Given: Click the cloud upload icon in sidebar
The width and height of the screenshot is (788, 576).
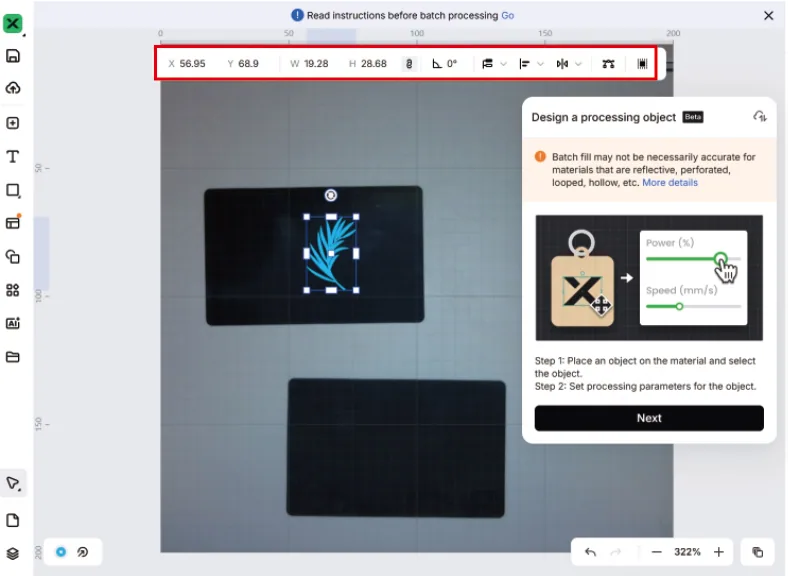Looking at the screenshot, I should [x=13, y=88].
